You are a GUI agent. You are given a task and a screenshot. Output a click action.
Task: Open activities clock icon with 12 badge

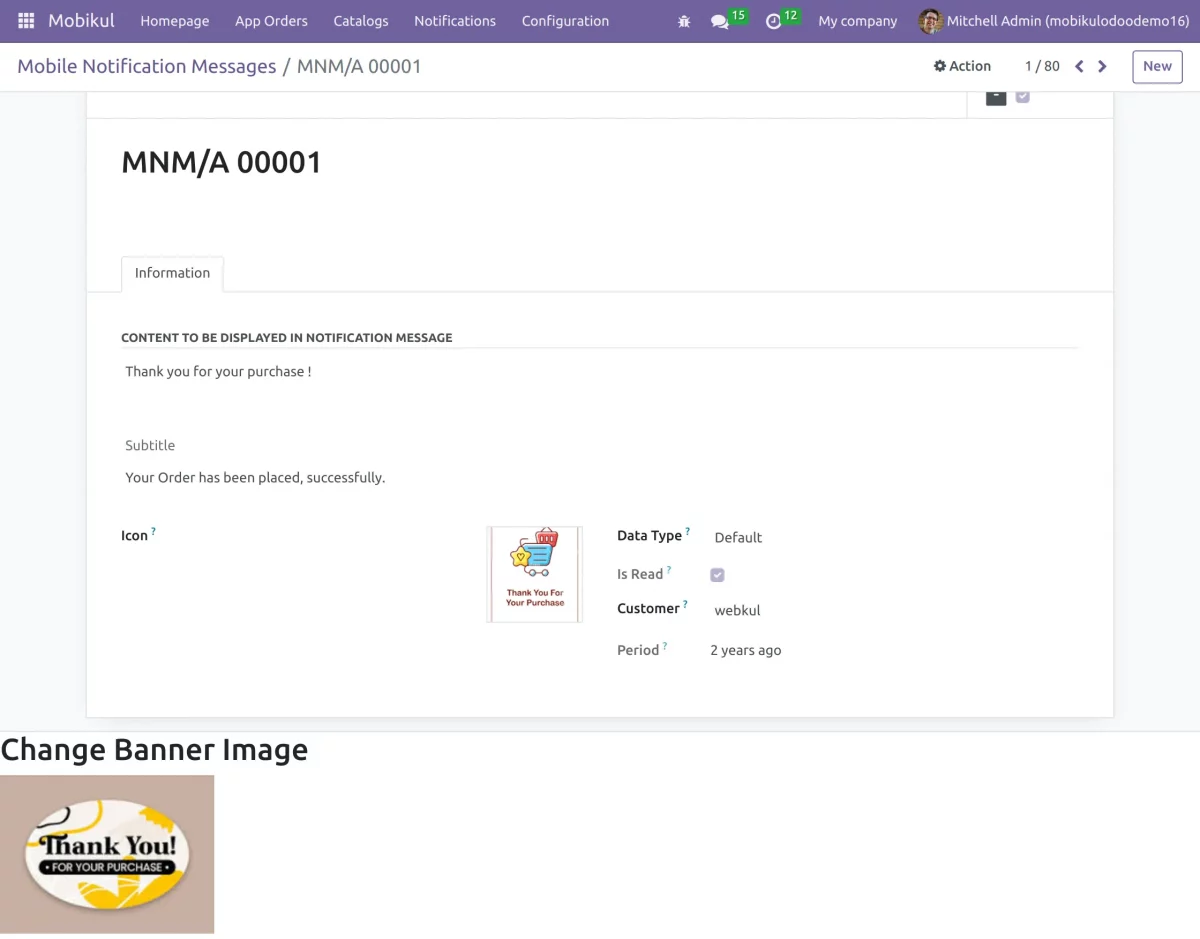tap(782, 20)
